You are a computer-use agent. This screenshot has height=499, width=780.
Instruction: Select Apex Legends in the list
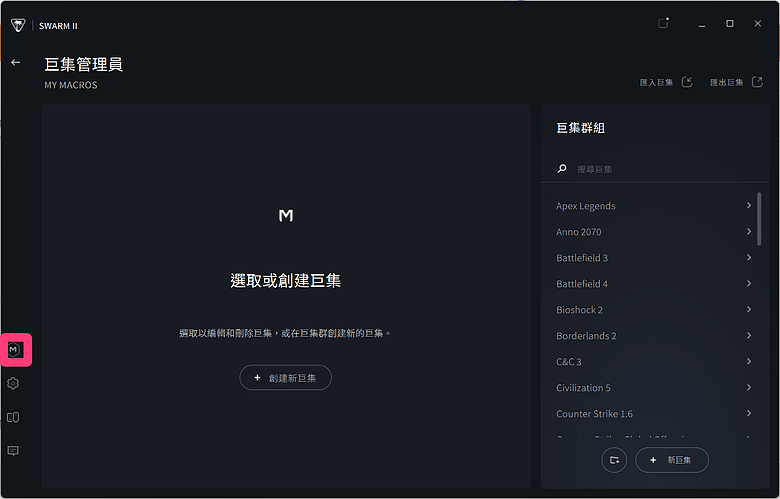coord(585,206)
